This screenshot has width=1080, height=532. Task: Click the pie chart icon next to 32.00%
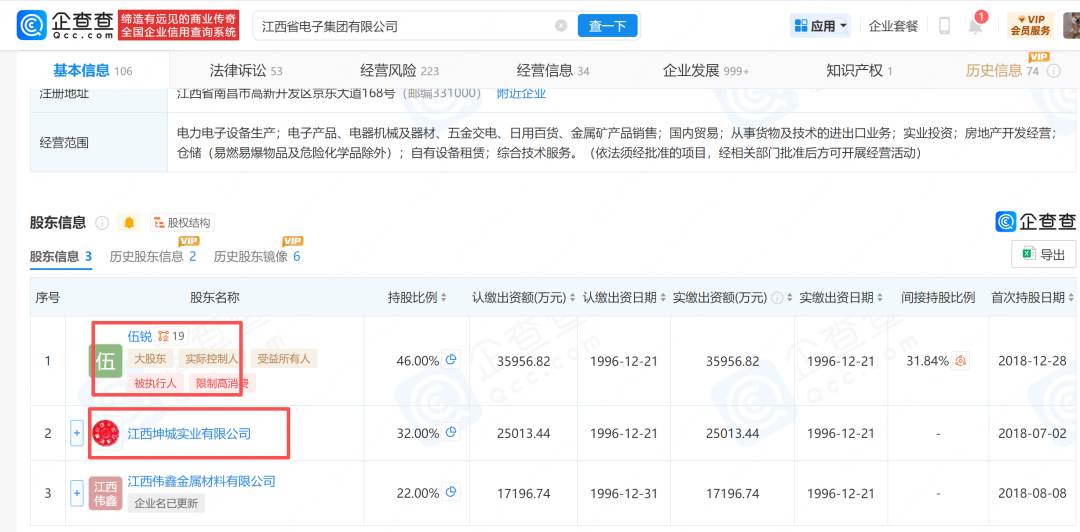pos(451,433)
